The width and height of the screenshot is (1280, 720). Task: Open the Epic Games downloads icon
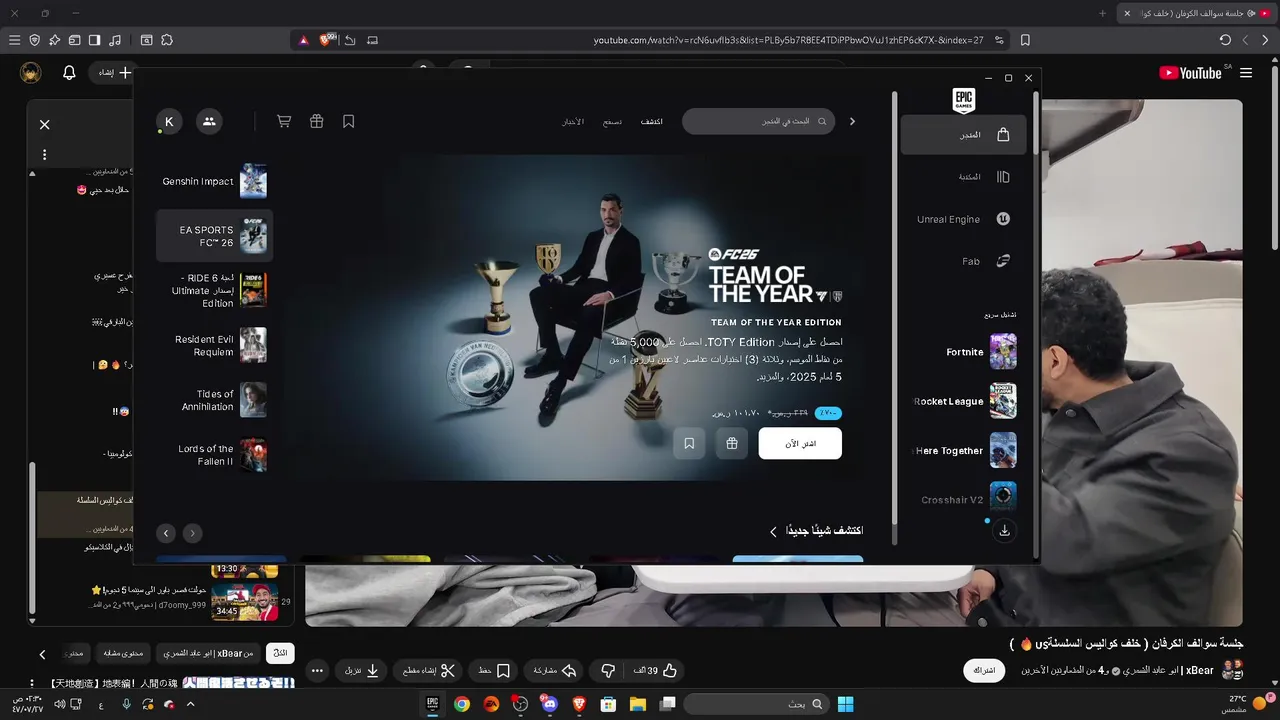tap(1004, 531)
